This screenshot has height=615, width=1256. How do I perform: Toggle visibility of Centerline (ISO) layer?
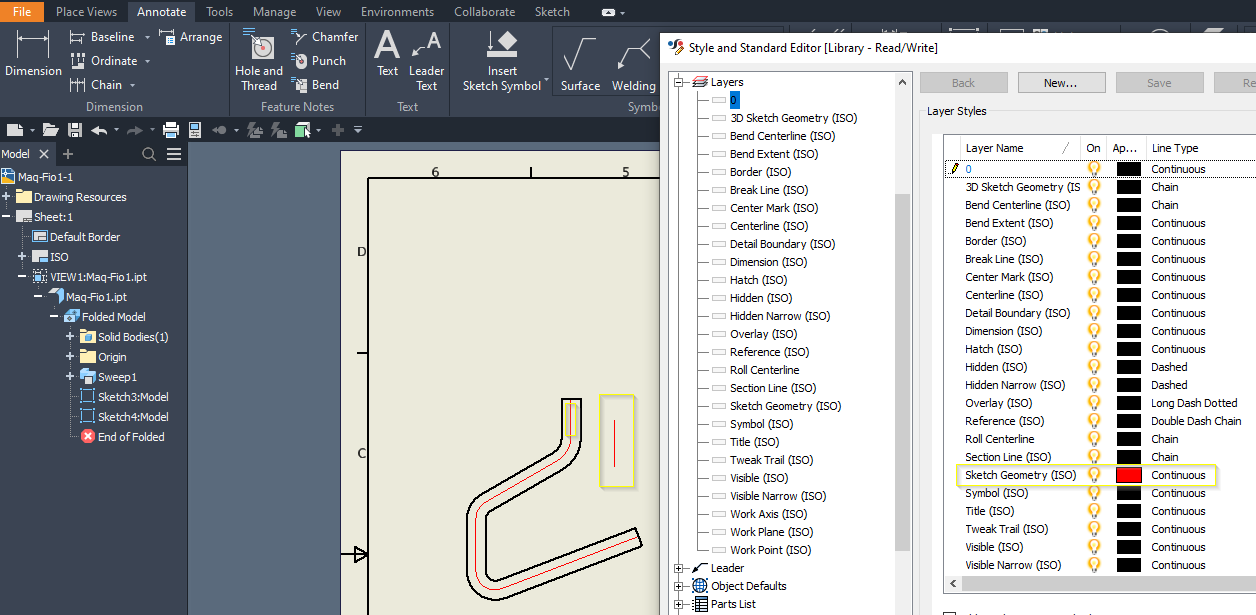coord(1093,295)
